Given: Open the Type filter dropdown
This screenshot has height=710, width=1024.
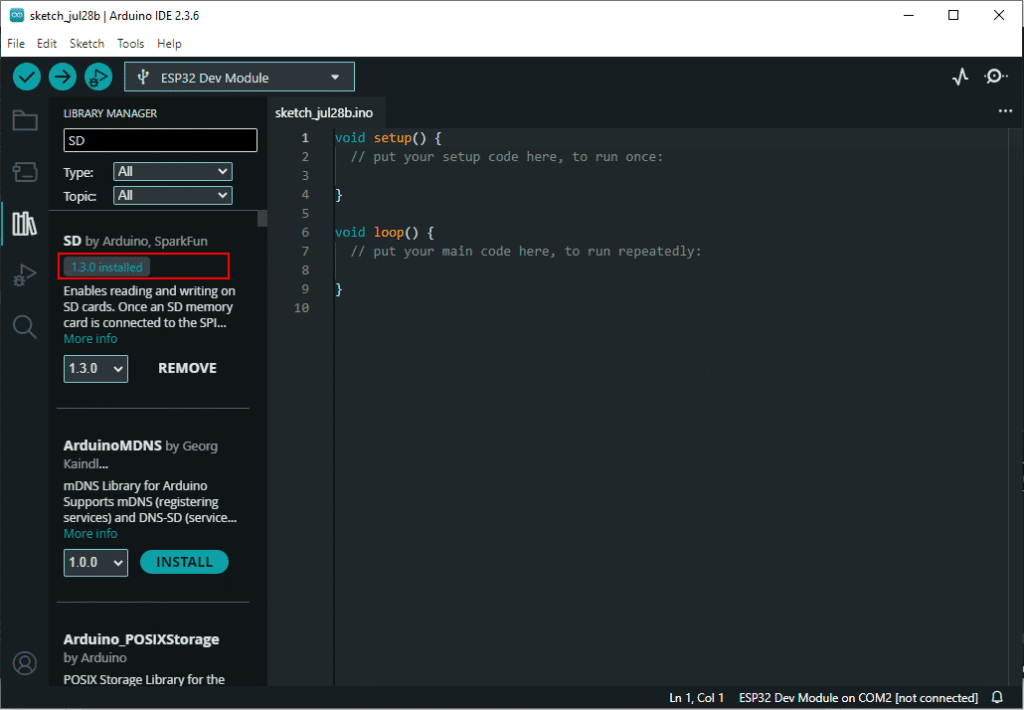Looking at the screenshot, I should tap(172, 171).
